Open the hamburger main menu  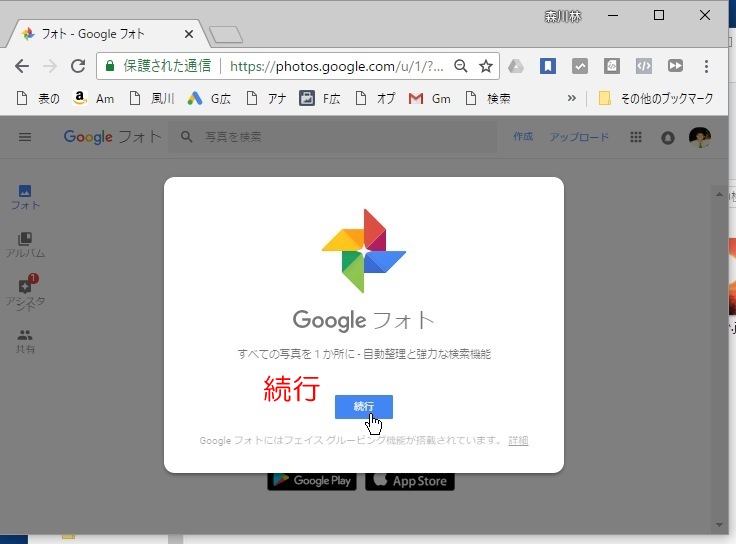(25, 137)
